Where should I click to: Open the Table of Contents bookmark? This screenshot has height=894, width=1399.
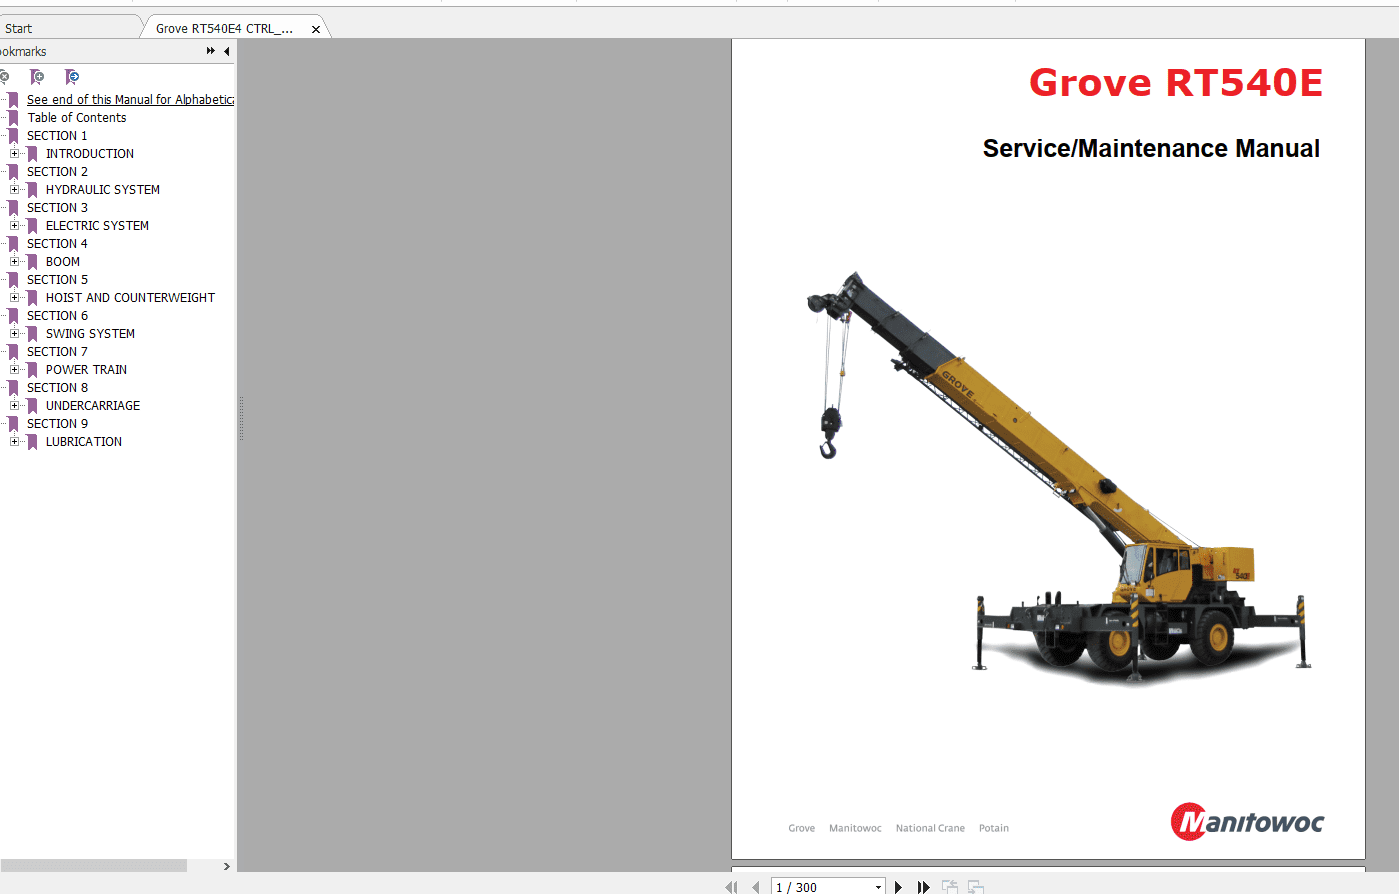pos(75,117)
